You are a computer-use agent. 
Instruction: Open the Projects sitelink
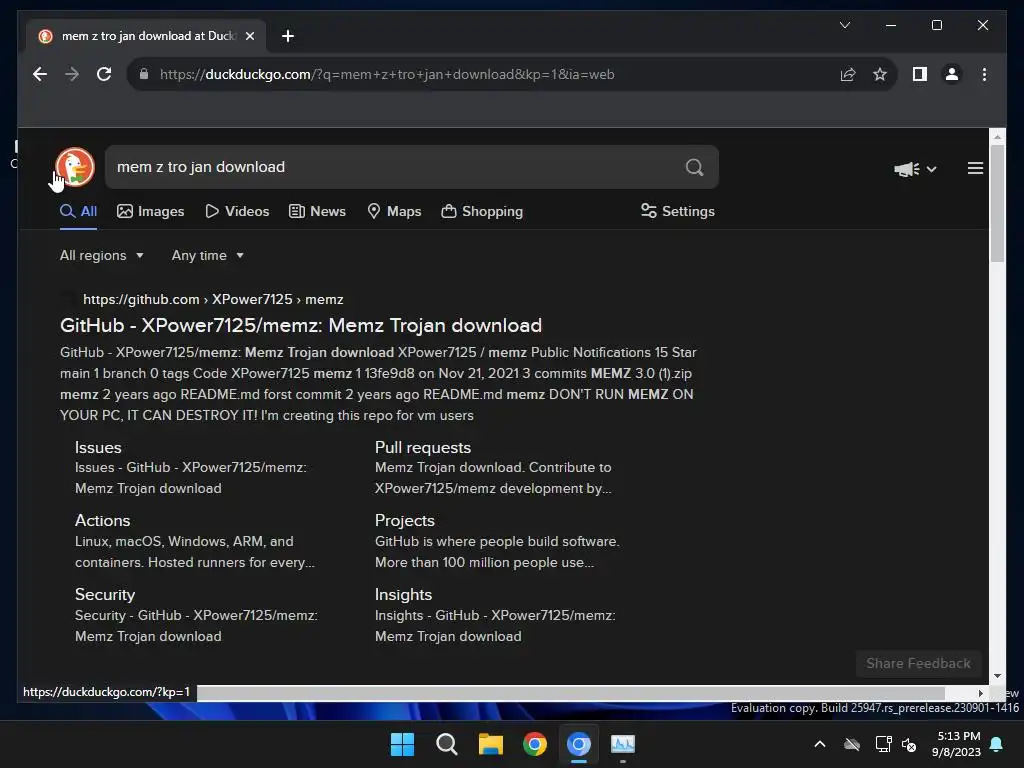click(405, 520)
